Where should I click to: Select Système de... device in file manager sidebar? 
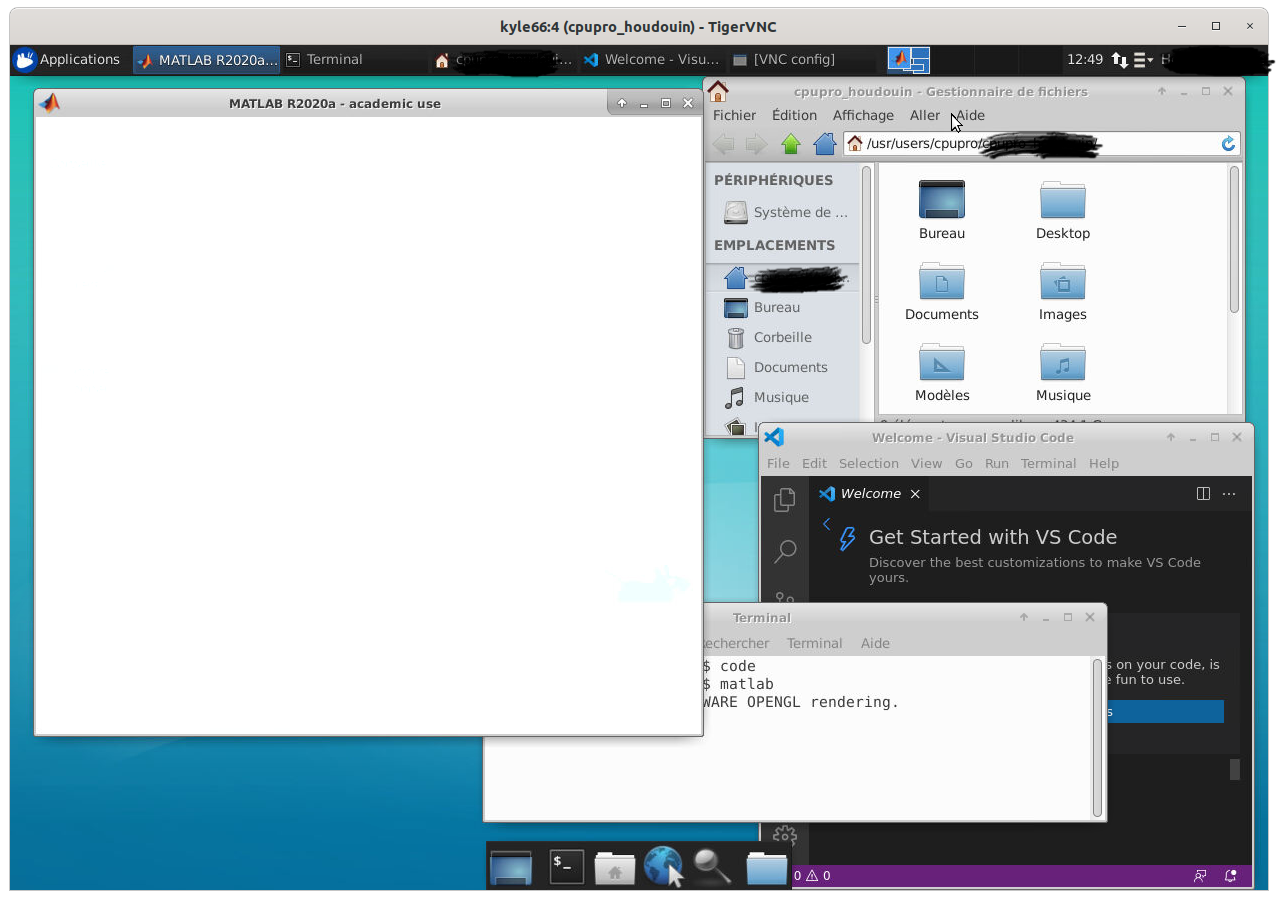point(785,212)
